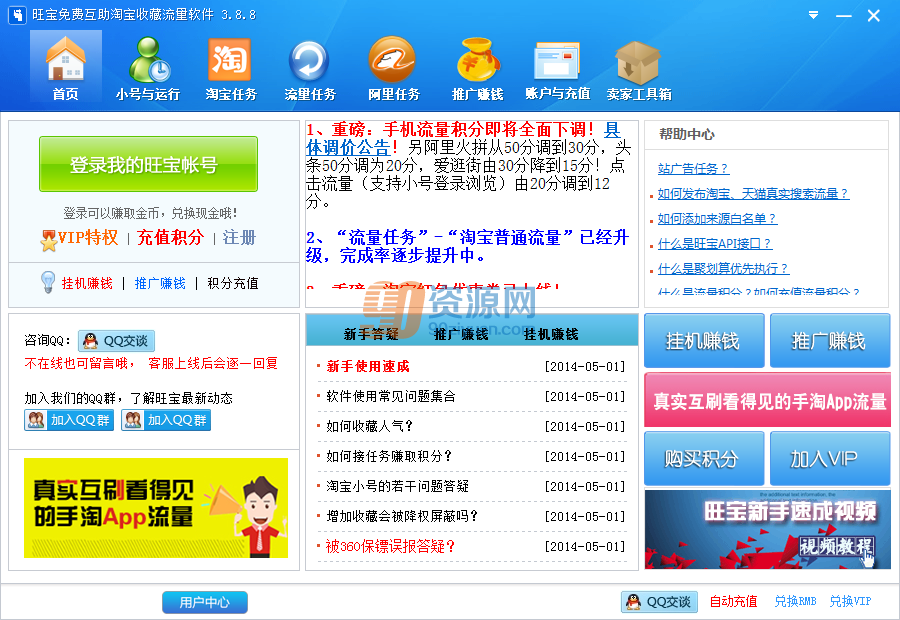Click the app logo icon in title bar
900x620 pixels.
(x=17, y=15)
